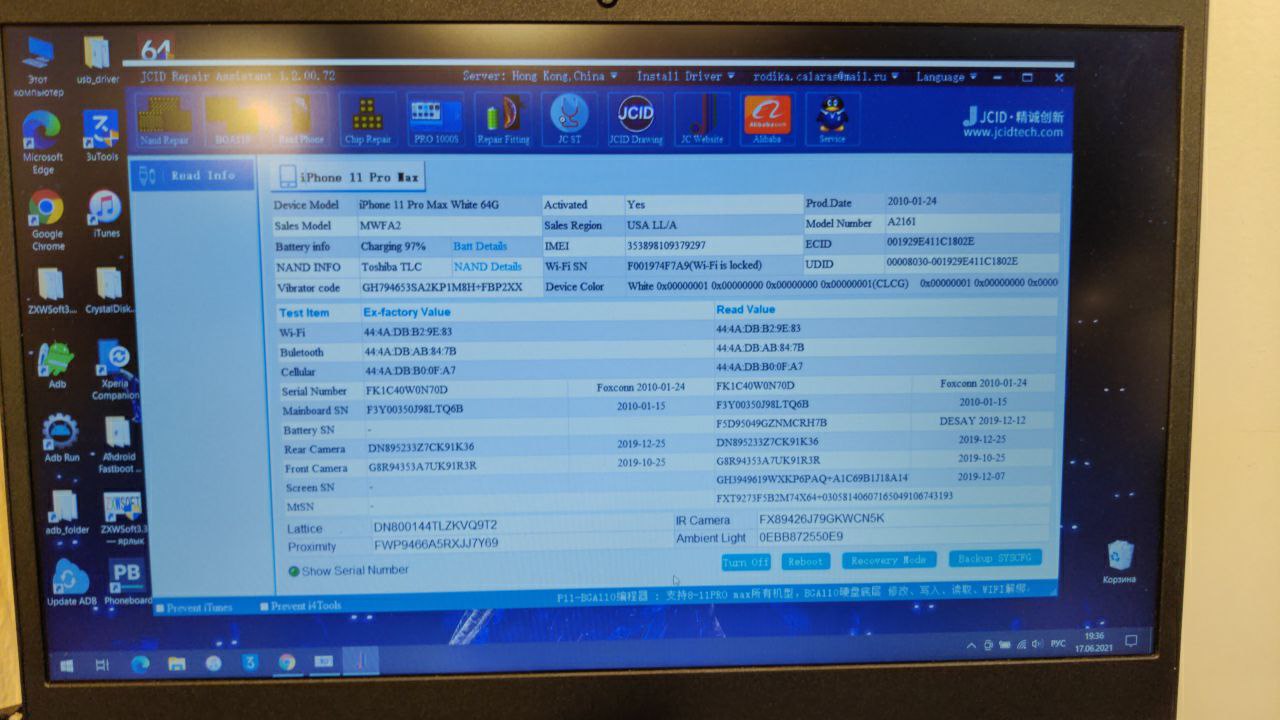Click the Backup SYSCFG button

pos(993,558)
